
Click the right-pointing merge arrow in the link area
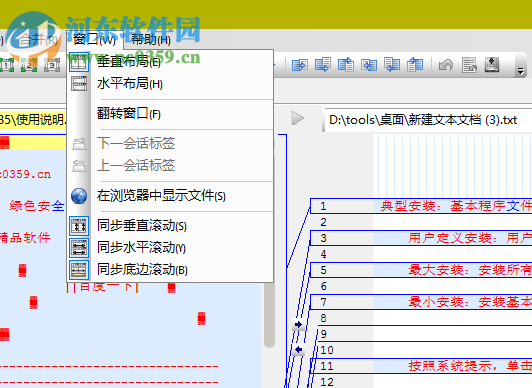(x=298, y=325)
